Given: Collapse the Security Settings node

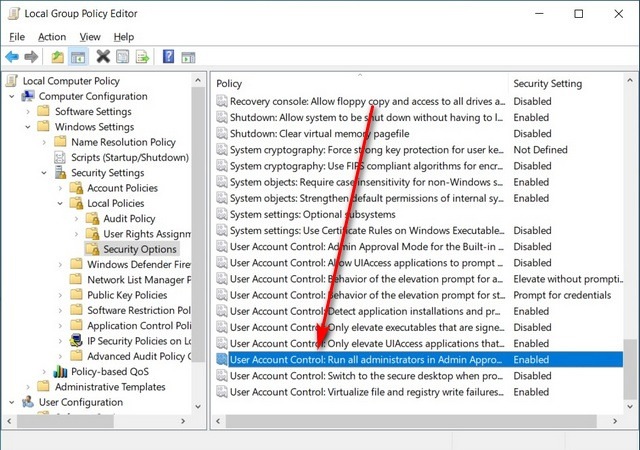Looking at the screenshot, I should point(44,173).
